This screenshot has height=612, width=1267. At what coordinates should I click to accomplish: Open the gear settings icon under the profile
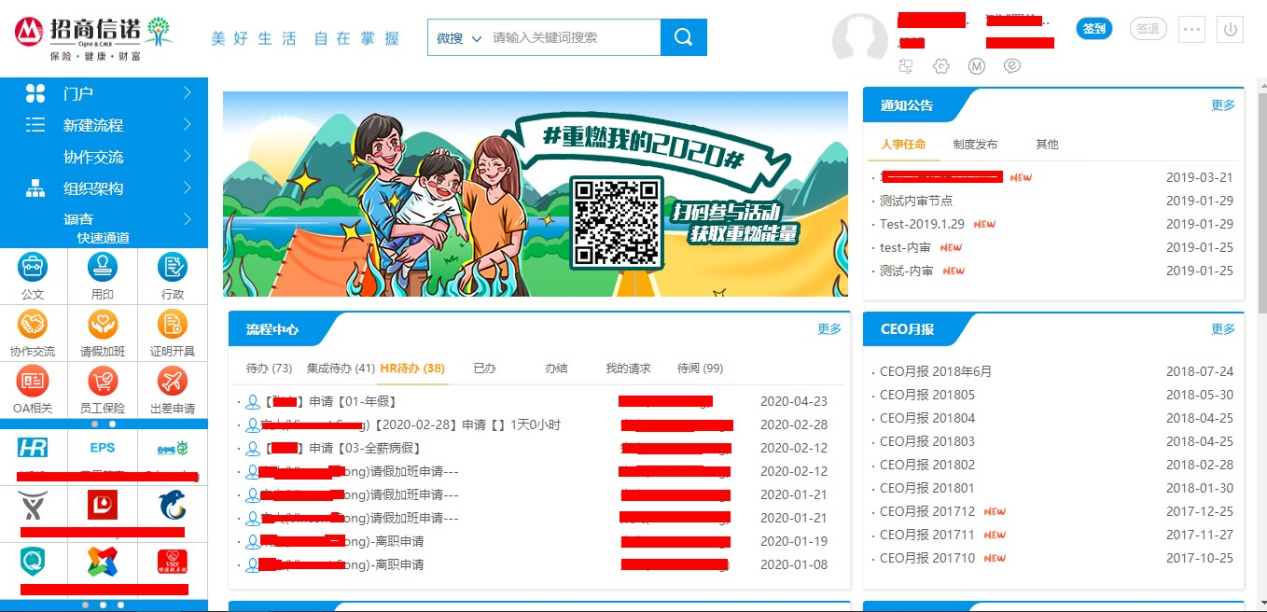coord(941,66)
